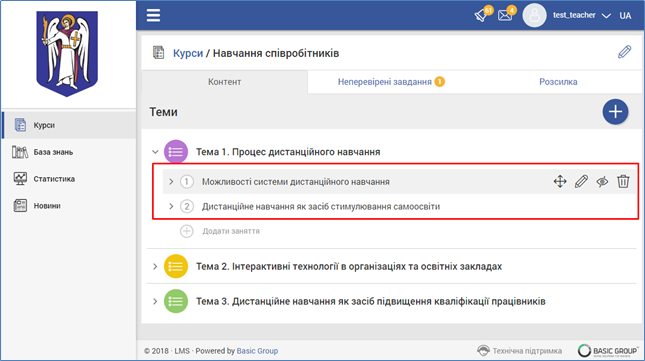Collapse Тема 1 chevron
This screenshot has height=361, width=645.
coord(155,152)
